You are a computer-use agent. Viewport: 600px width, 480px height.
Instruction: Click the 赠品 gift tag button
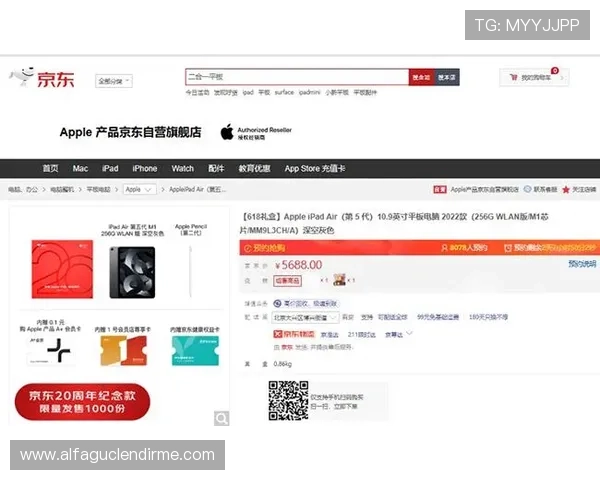pyautogui.click(x=287, y=281)
